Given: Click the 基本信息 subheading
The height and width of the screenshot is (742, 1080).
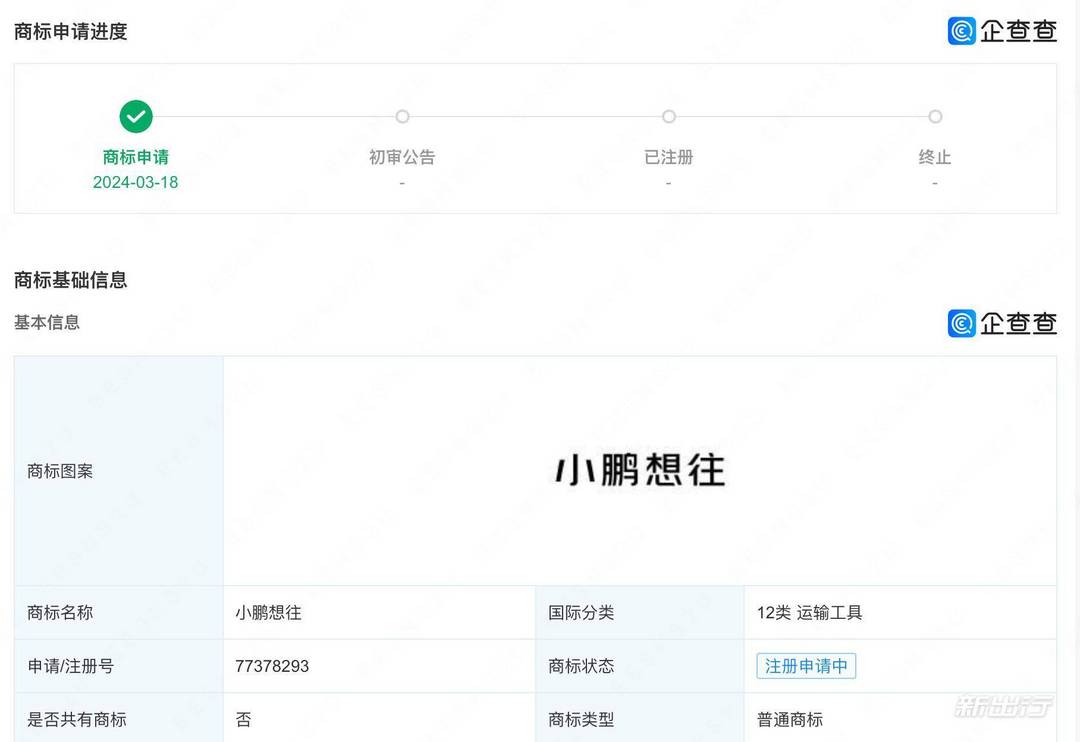Looking at the screenshot, I should tap(47, 322).
